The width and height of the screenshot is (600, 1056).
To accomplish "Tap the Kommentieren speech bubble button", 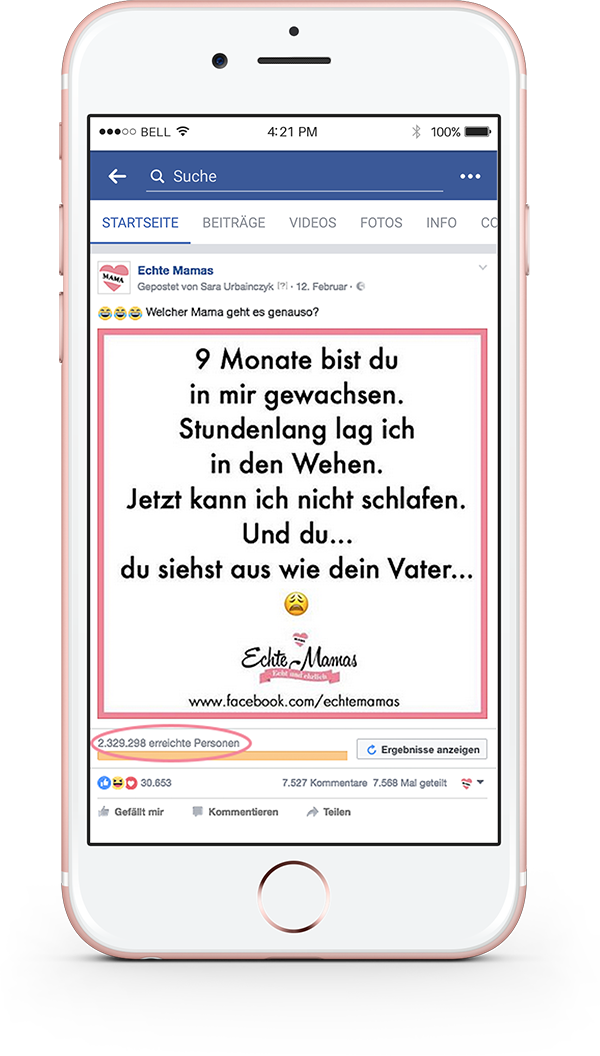I will 235,812.
